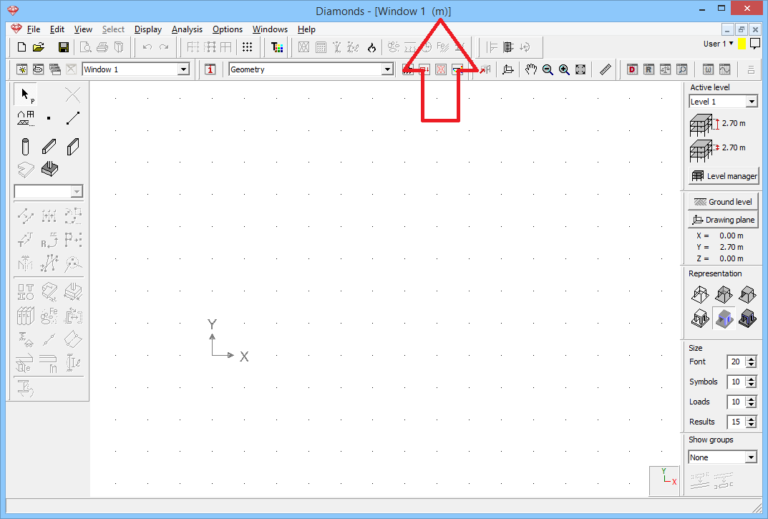768x519 pixels.
Task: Click the drawing plane toolbar icon
Action: pyautogui.click(x=508, y=70)
